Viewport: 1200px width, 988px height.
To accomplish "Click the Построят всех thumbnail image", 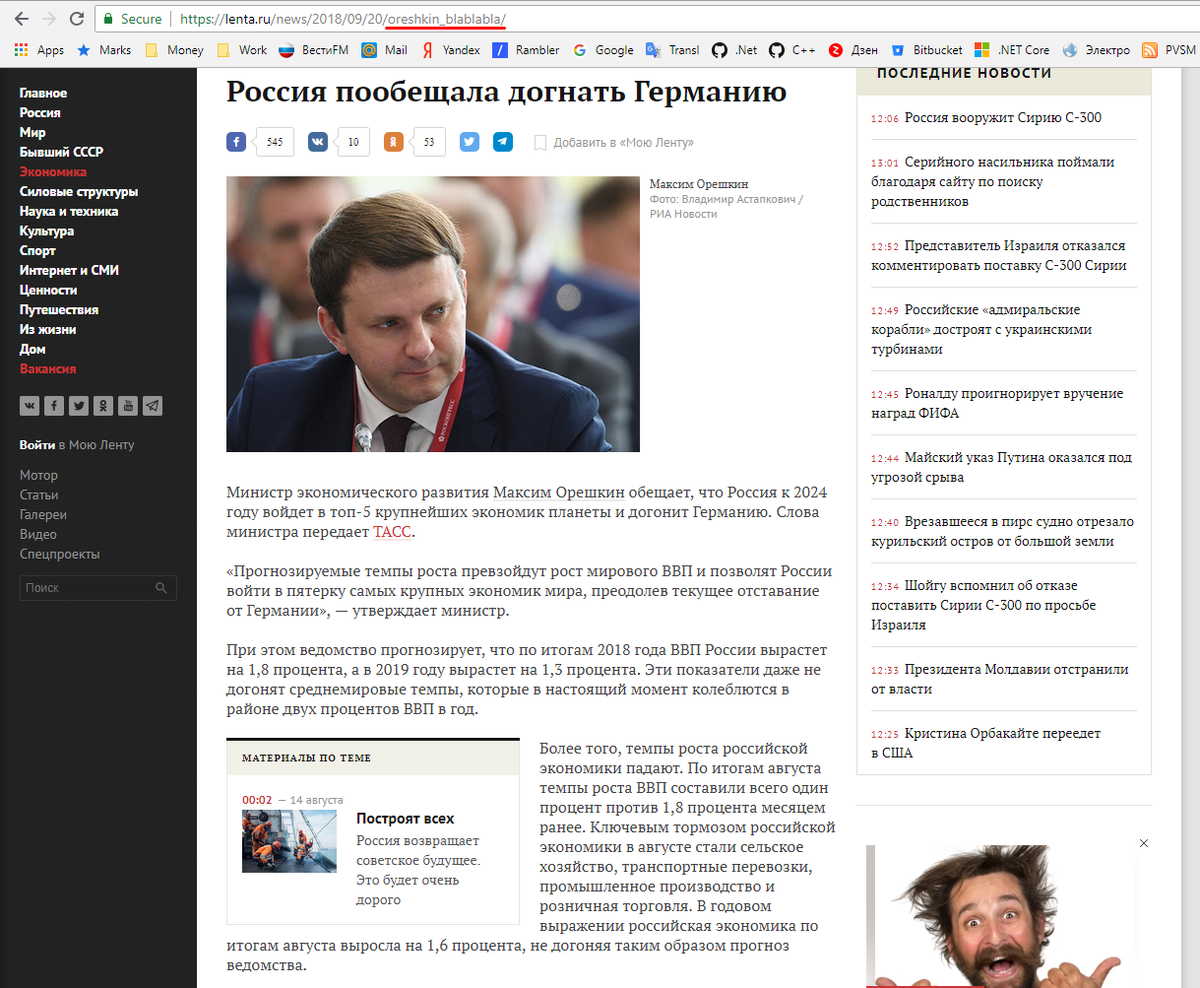I will 289,841.
